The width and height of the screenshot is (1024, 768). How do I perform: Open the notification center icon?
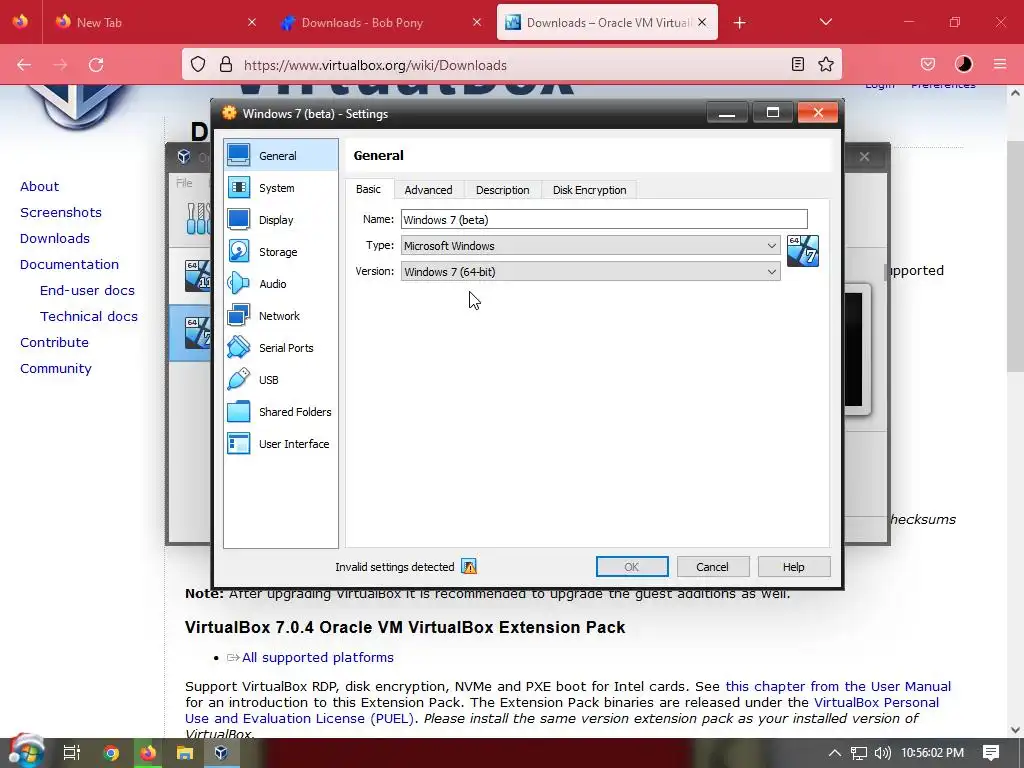pyautogui.click(x=991, y=752)
